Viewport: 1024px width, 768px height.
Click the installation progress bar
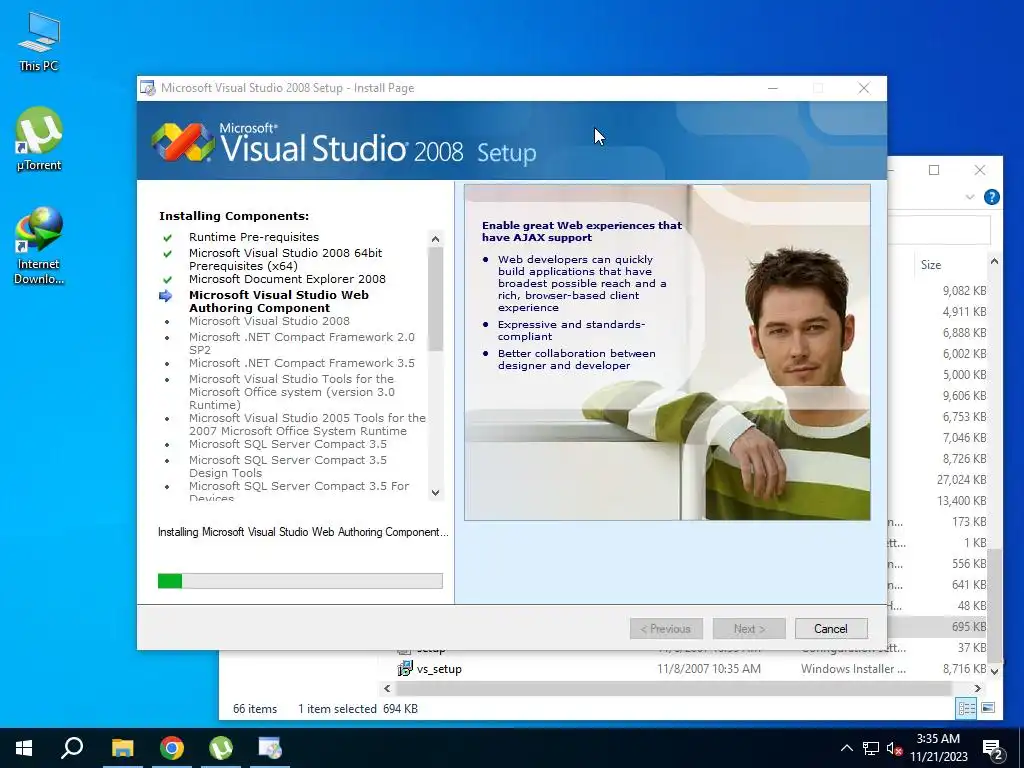click(x=300, y=581)
